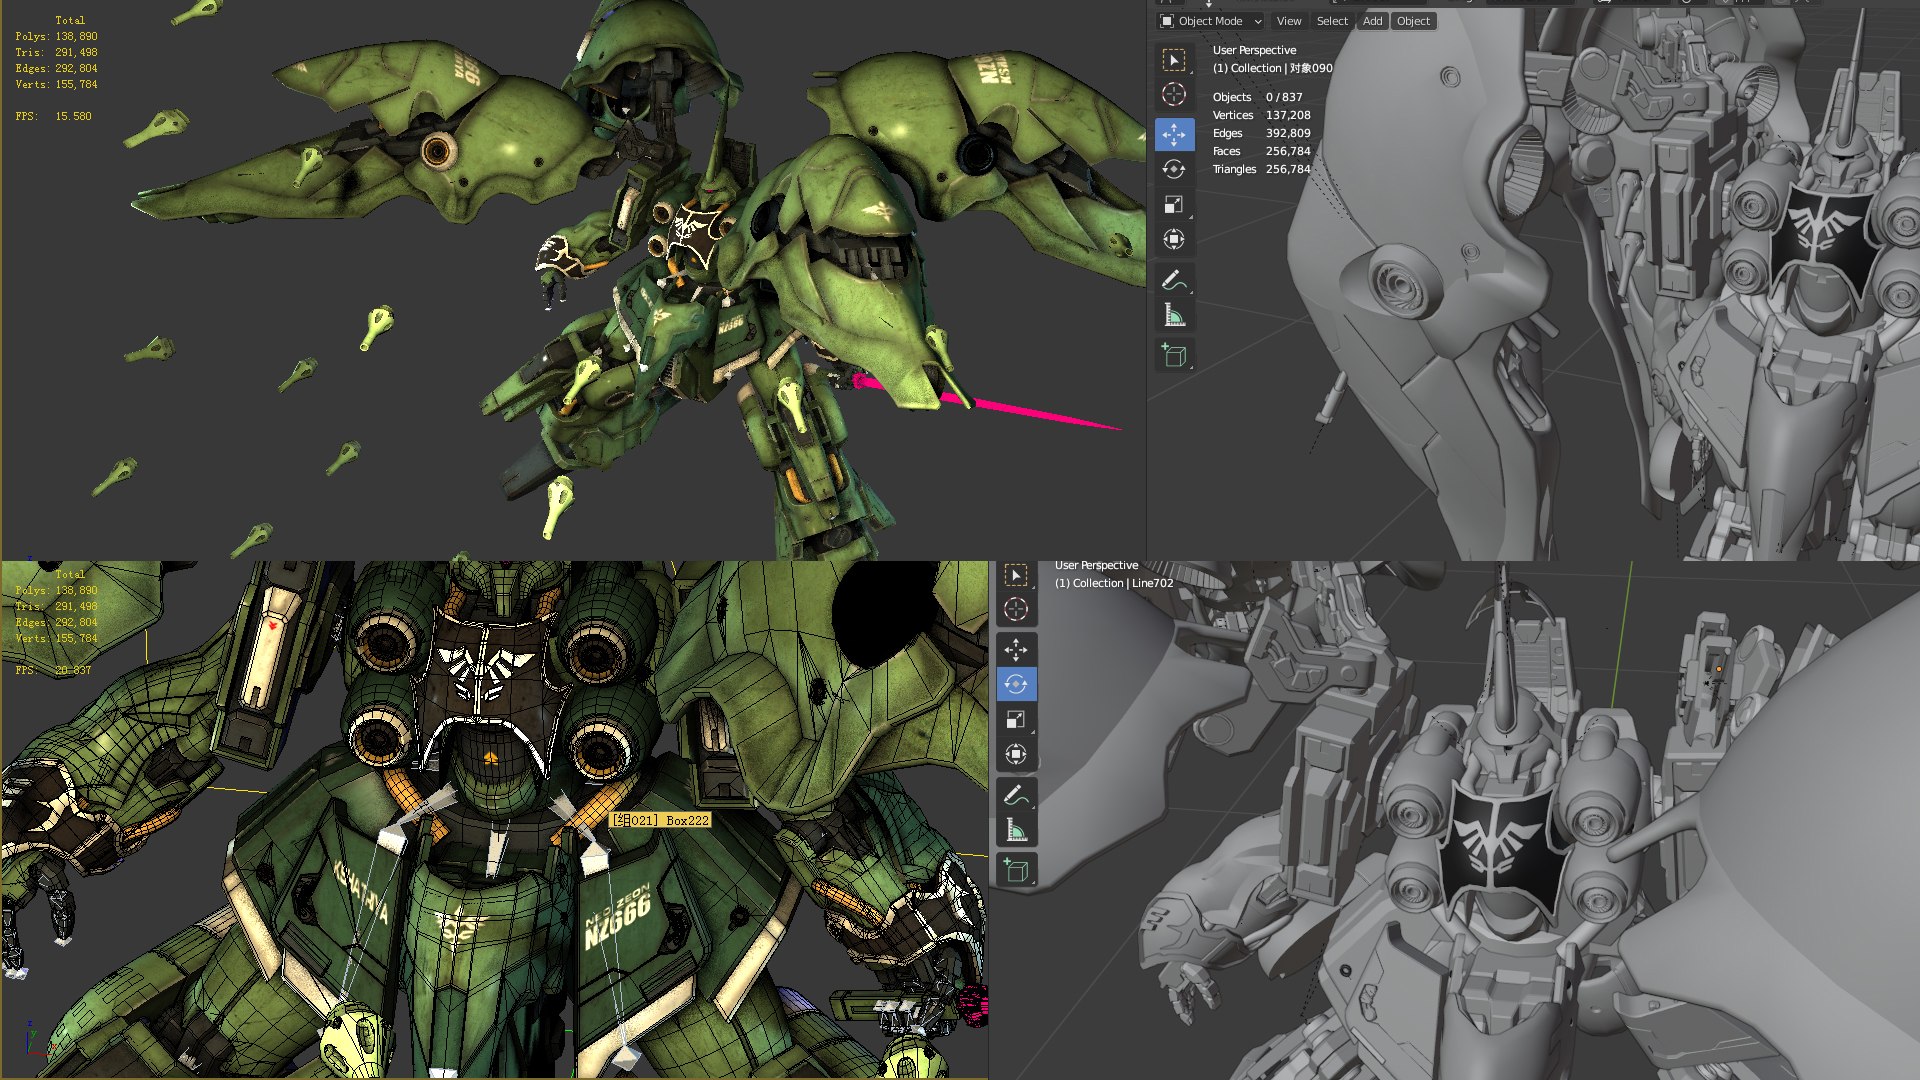Select the Measure tool in bottom Blender viewport

[1016, 830]
